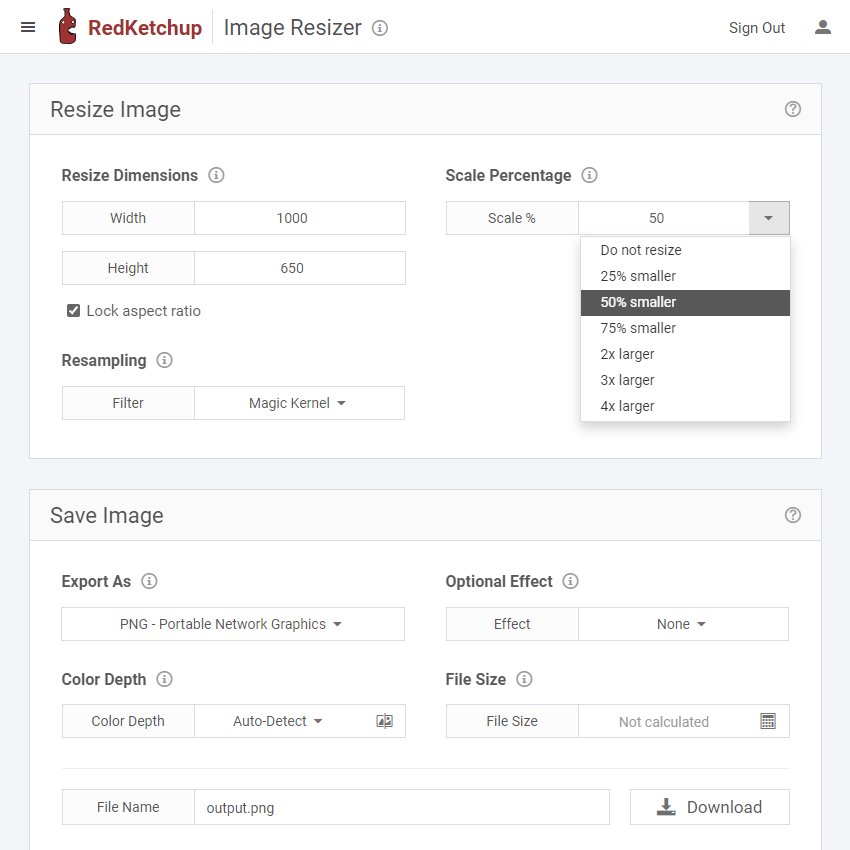The width and height of the screenshot is (850, 850).
Task: Click the color depth detection palette icon
Action: click(x=385, y=720)
